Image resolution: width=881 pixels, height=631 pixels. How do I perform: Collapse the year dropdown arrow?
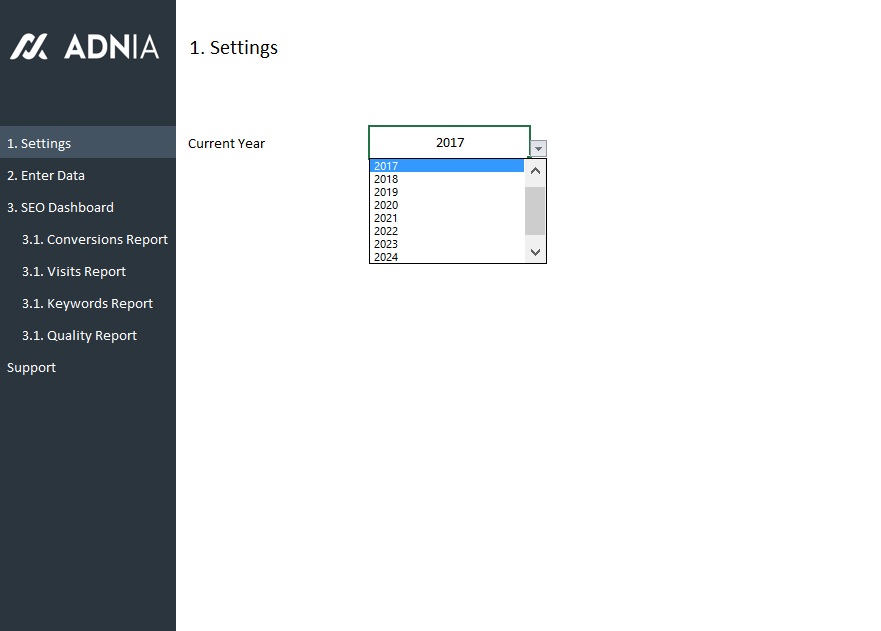coord(539,149)
